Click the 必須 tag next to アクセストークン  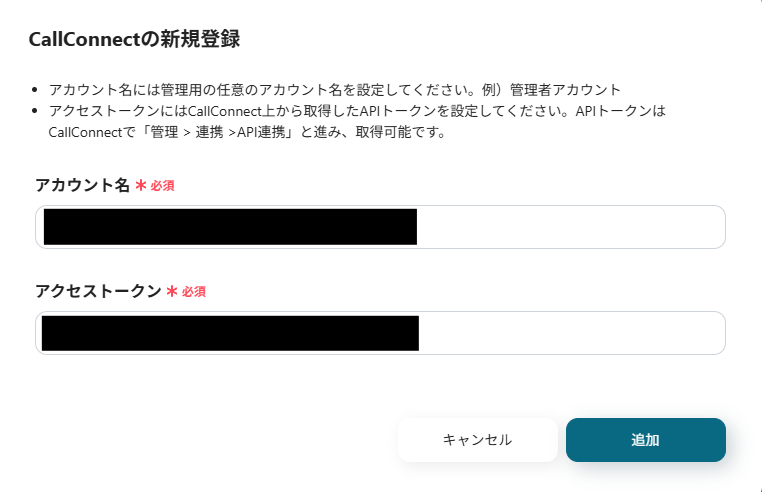pos(194,292)
